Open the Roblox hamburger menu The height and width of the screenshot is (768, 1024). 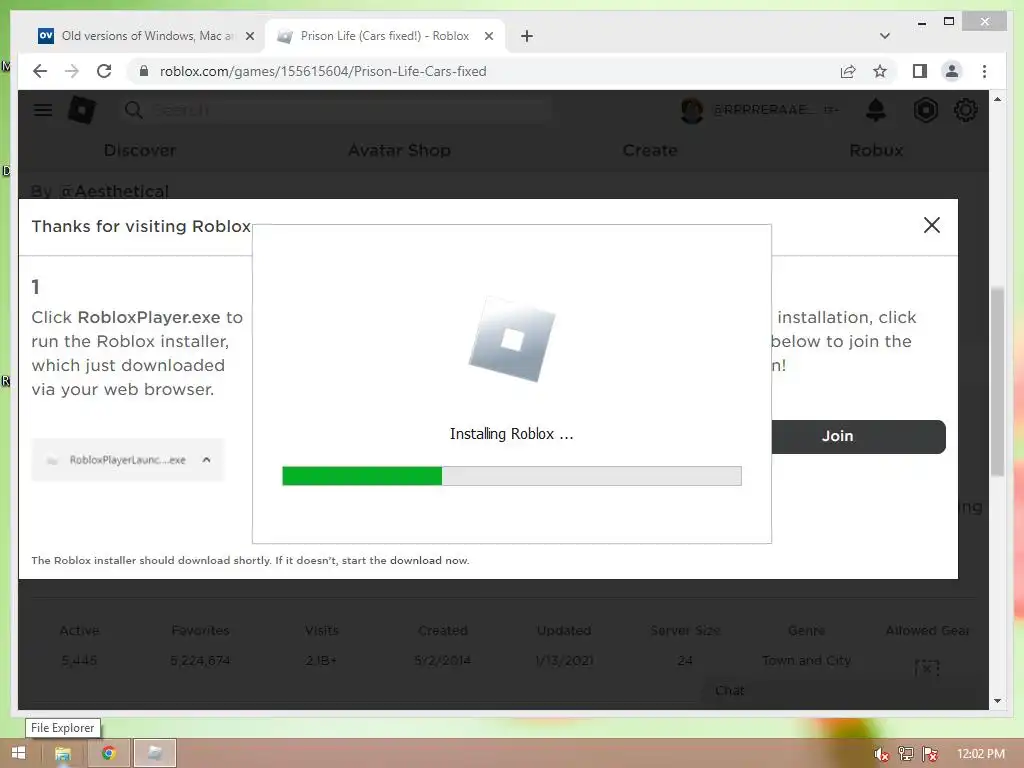tap(43, 110)
